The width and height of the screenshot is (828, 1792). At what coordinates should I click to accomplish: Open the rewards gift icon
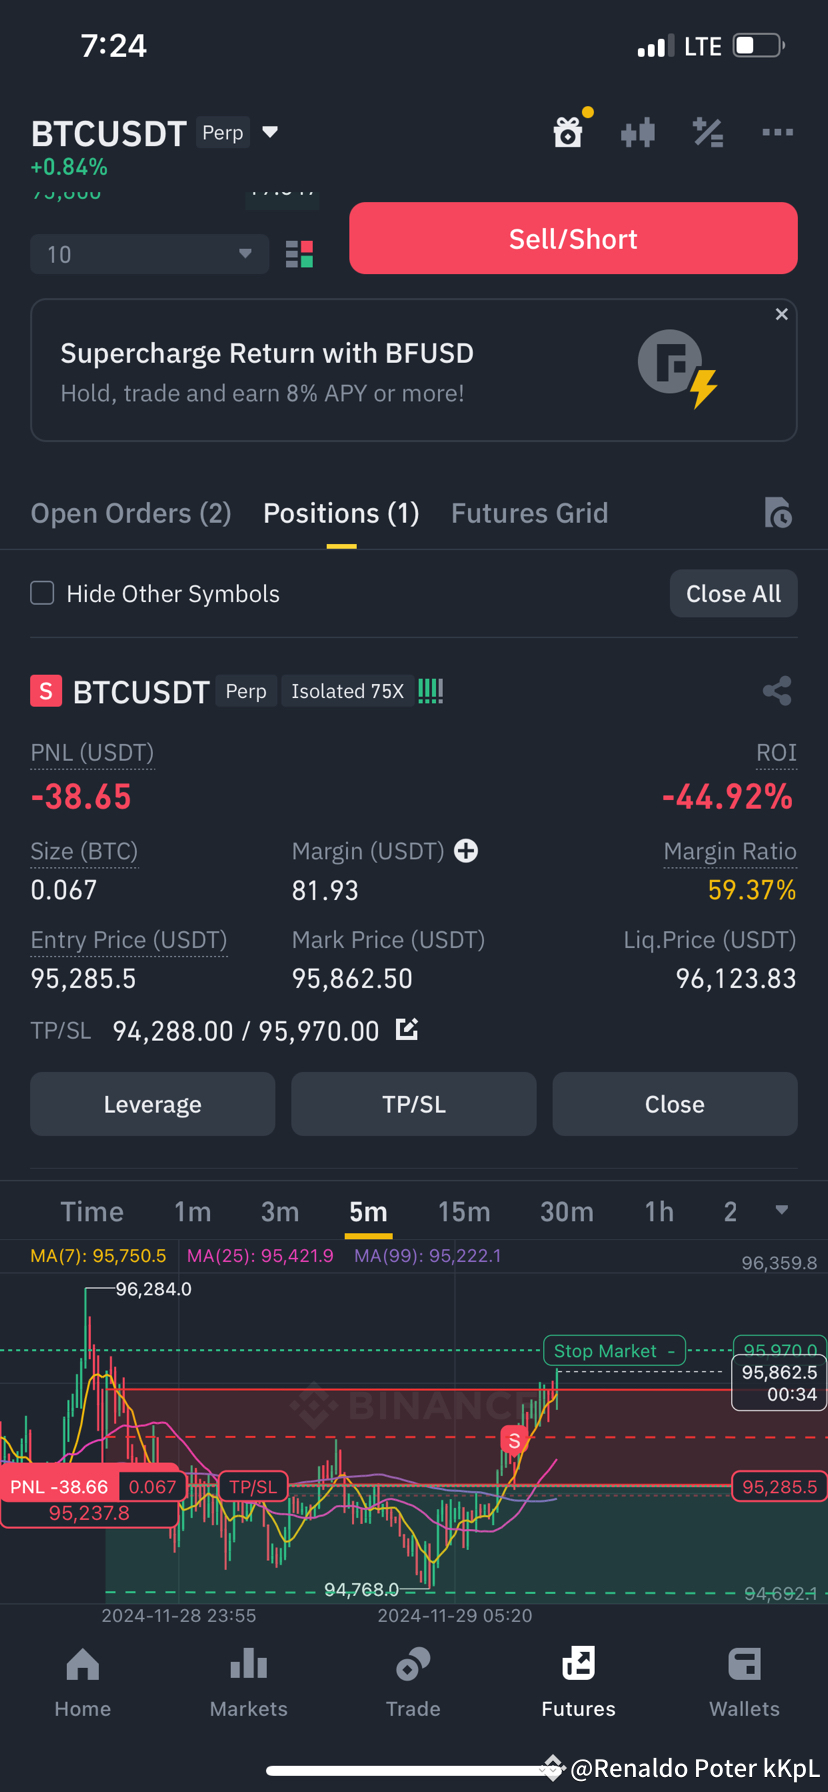click(568, 132)
